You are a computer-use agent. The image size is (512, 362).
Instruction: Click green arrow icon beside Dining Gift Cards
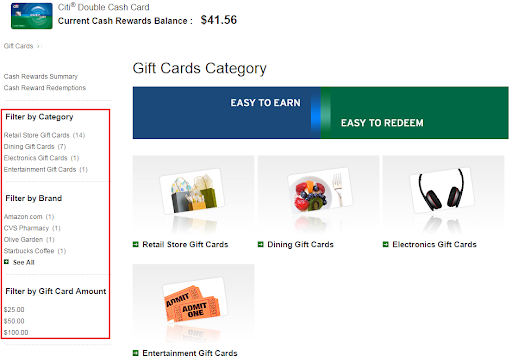point(261,244)
